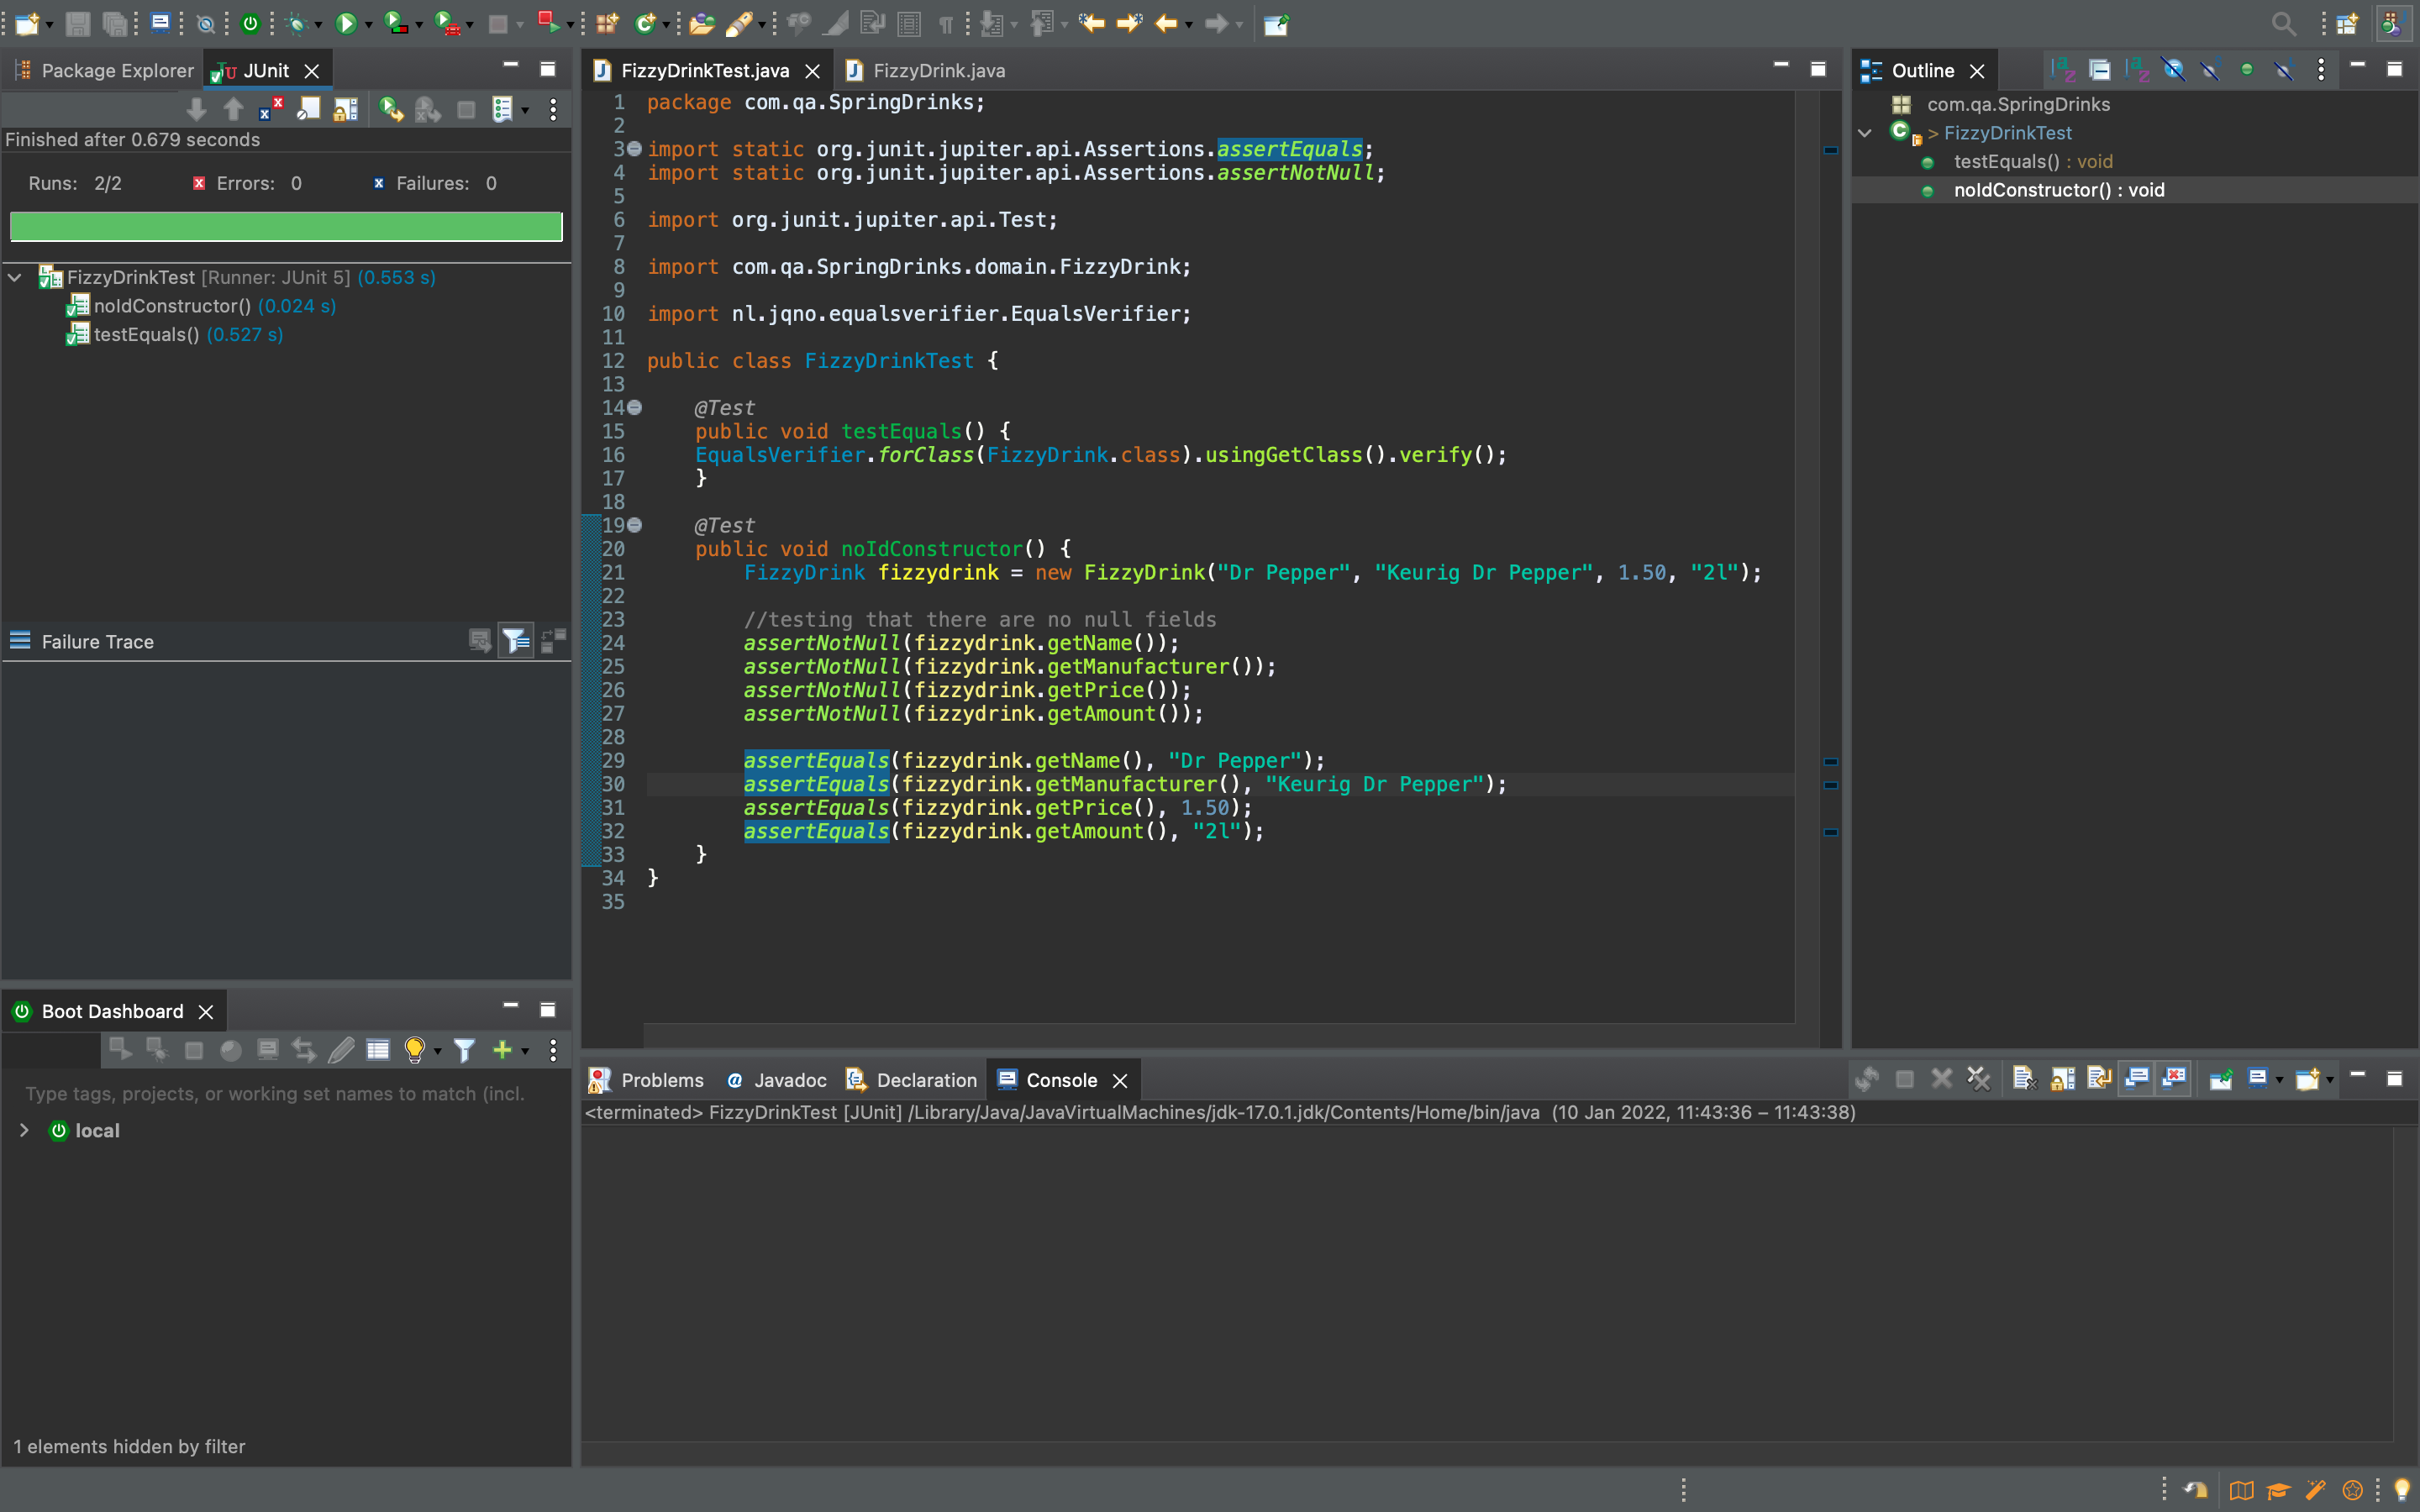The width and height of the screenshot is (2420, 1512).
Task: Expand the local node in Boot Dashboard
Action: coord(24,1130)
